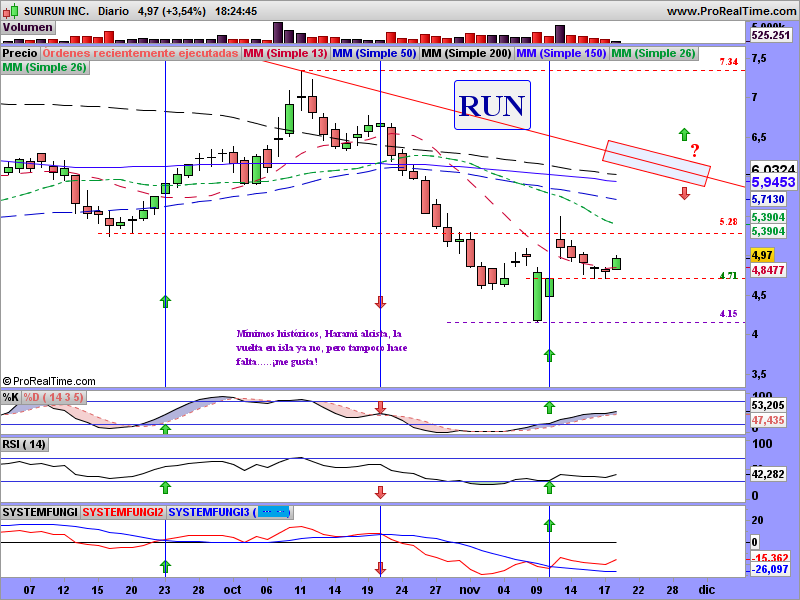Click the 09 date on time axis
Image resolution: width=800 pixels, height=600 pixels.
click(x=537, y=590)
